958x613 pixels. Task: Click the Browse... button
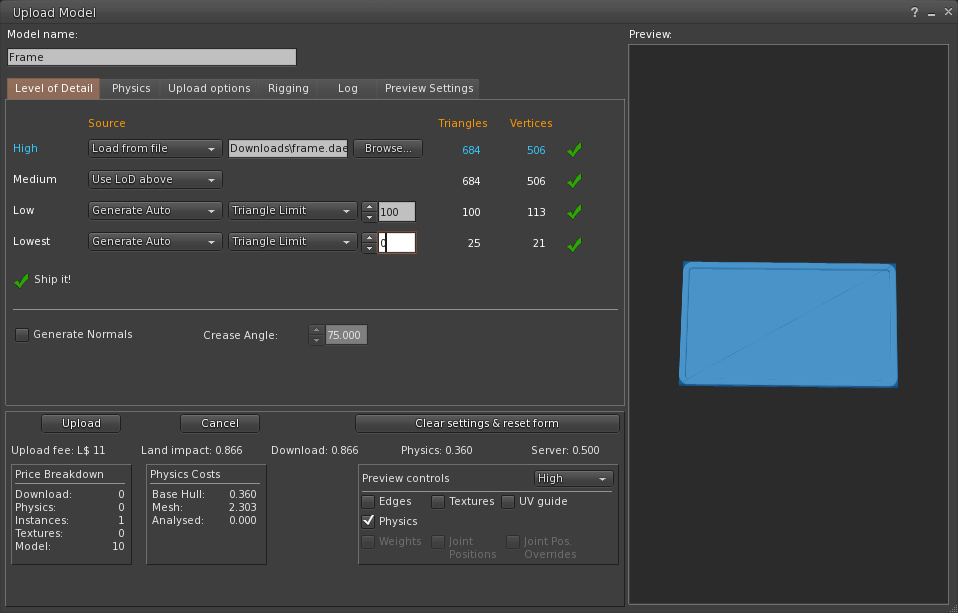click(388, 149)
